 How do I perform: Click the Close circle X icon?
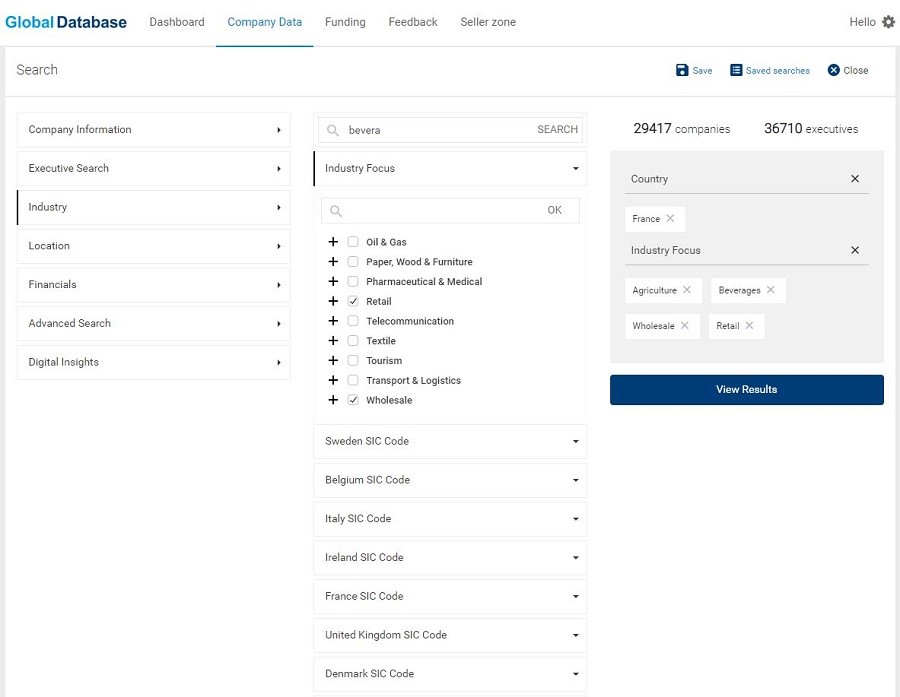click(833, 70)
